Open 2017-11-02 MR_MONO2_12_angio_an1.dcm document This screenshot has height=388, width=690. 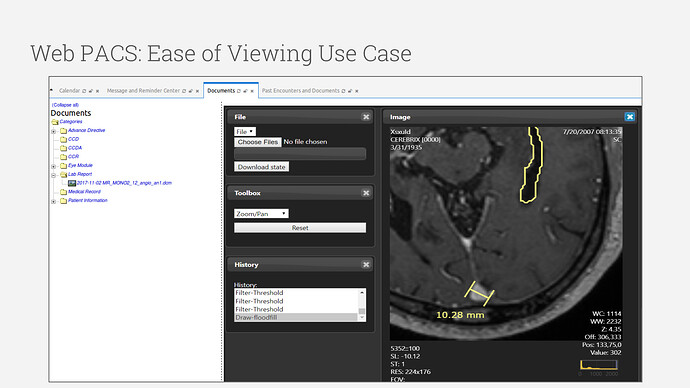124,183
